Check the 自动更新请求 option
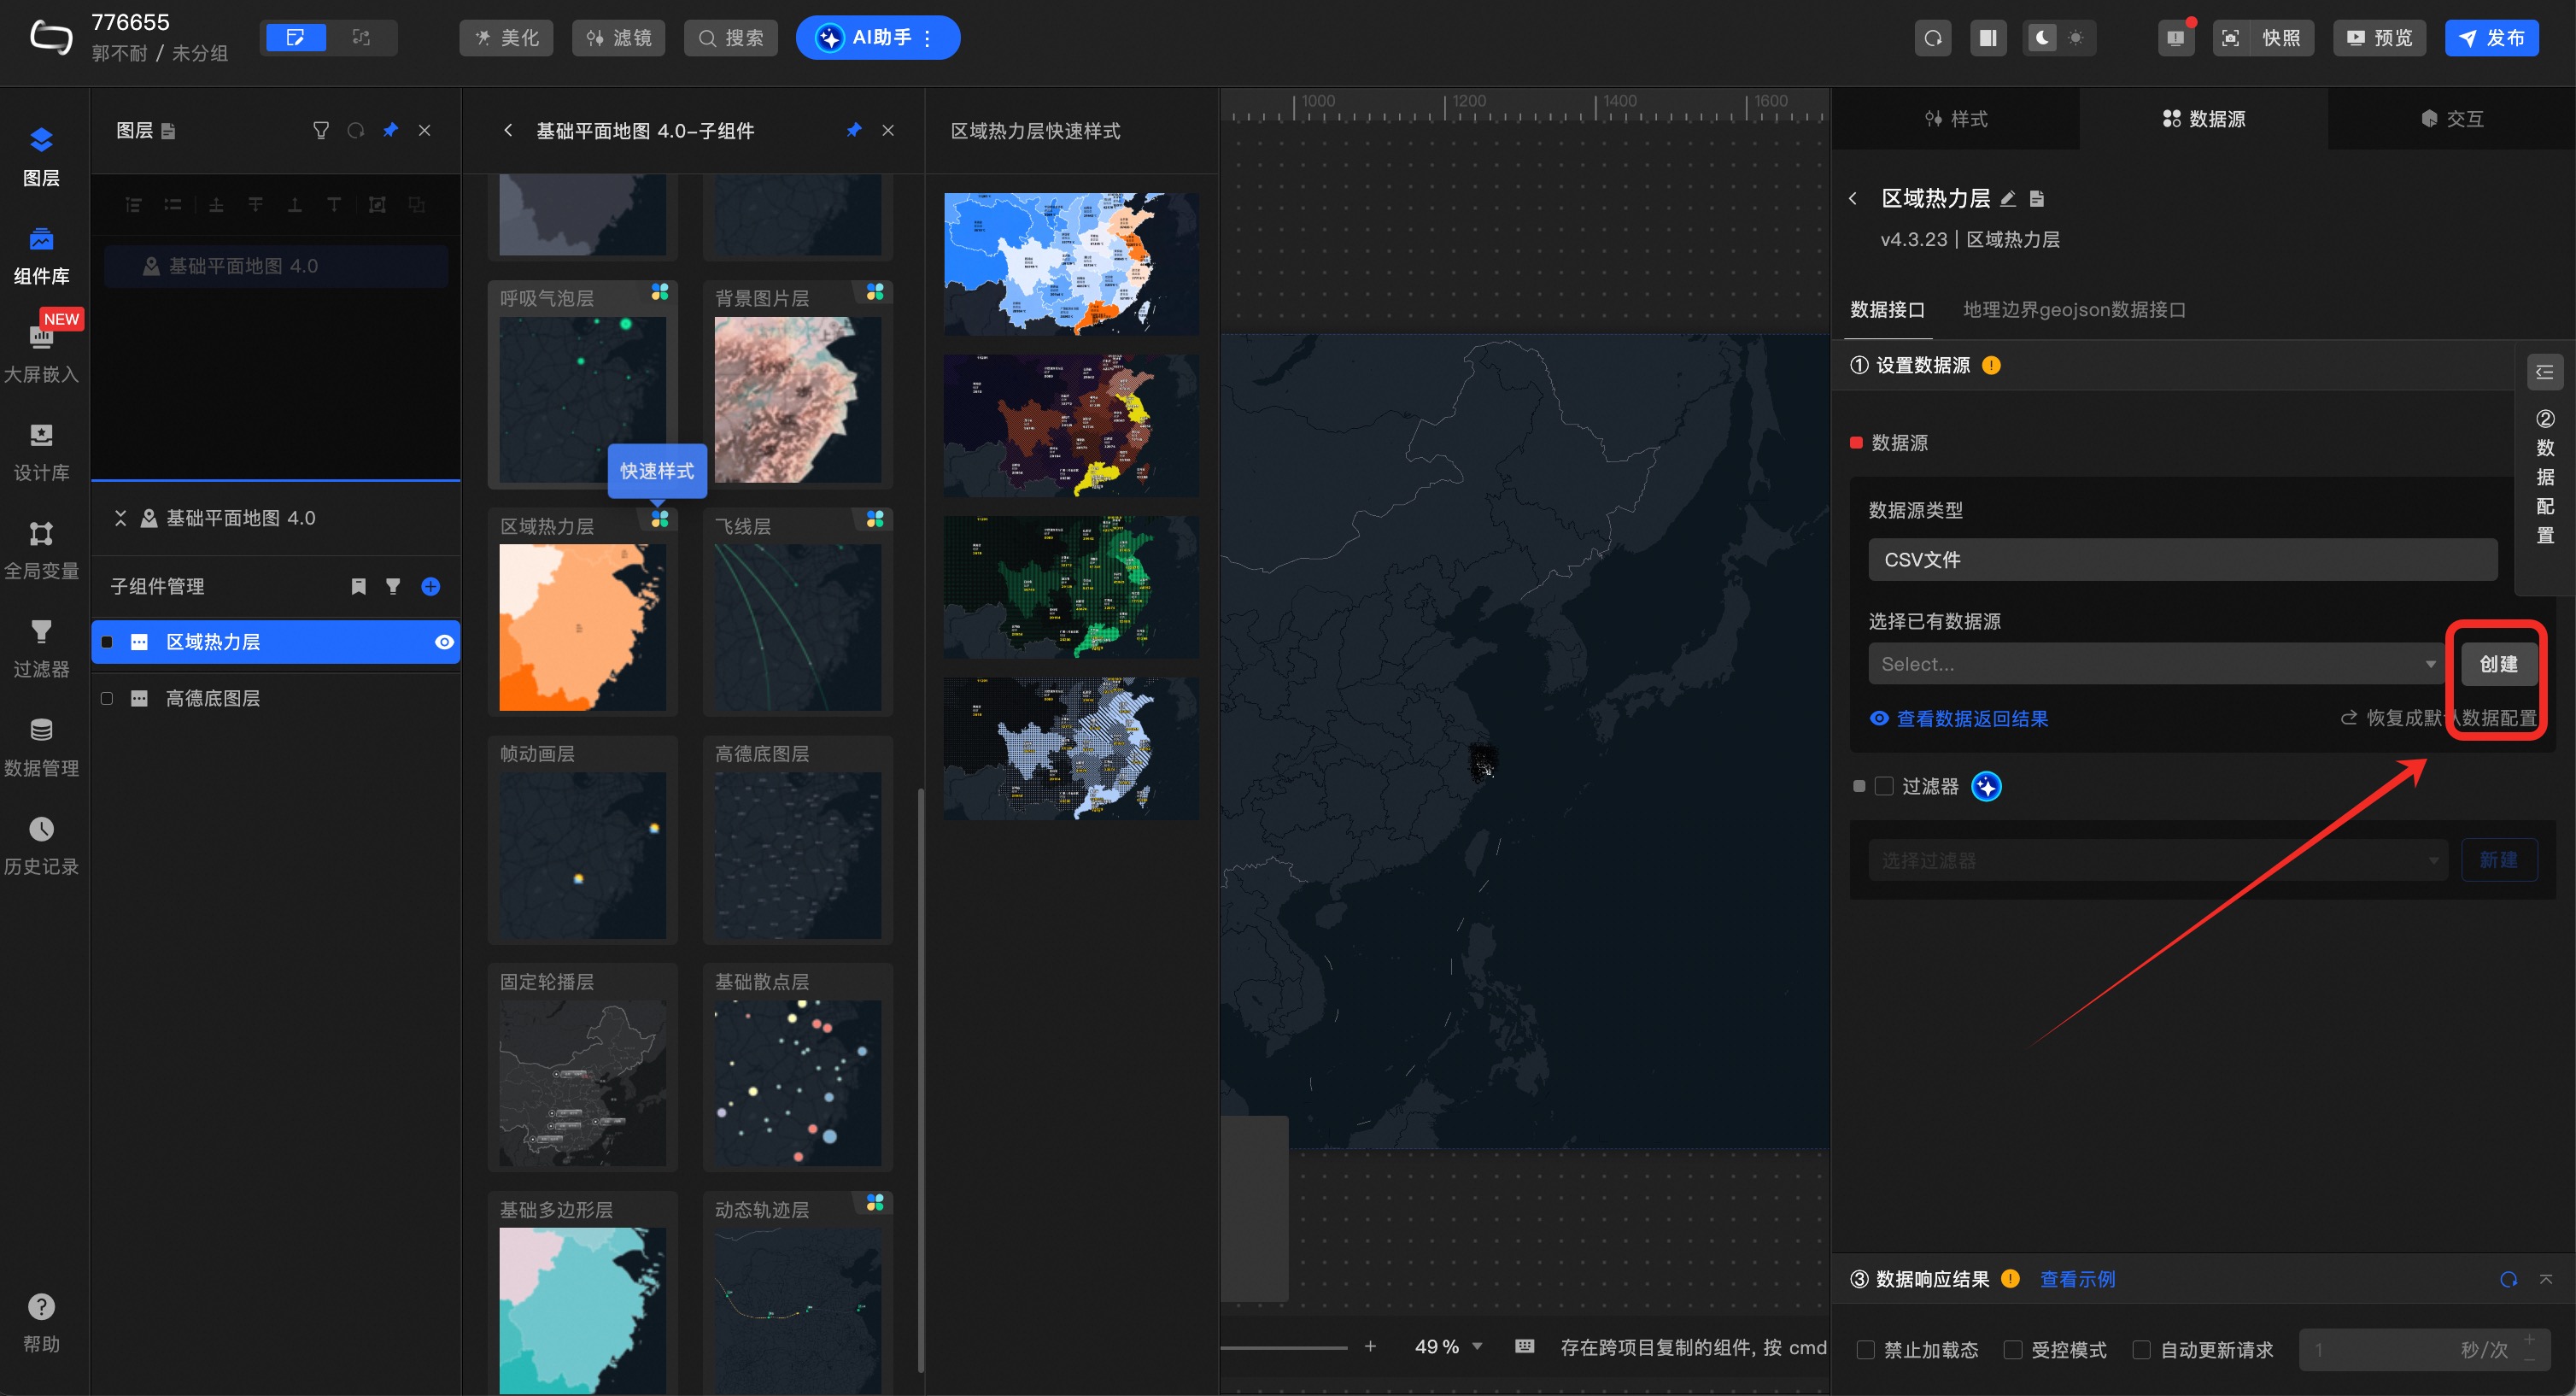2576x1396 pixels. [x=2141, y=1349]
